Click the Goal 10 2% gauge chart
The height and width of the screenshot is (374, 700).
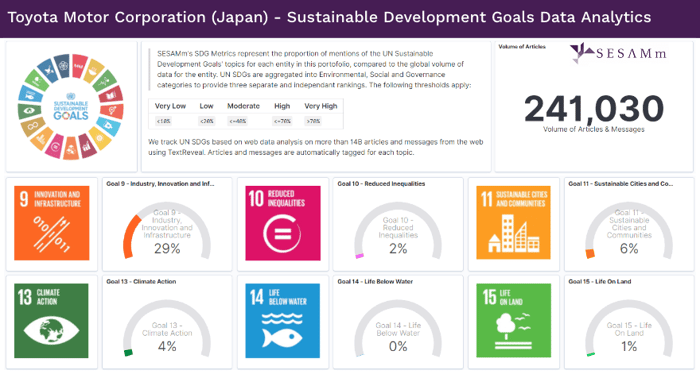(398, 231)
